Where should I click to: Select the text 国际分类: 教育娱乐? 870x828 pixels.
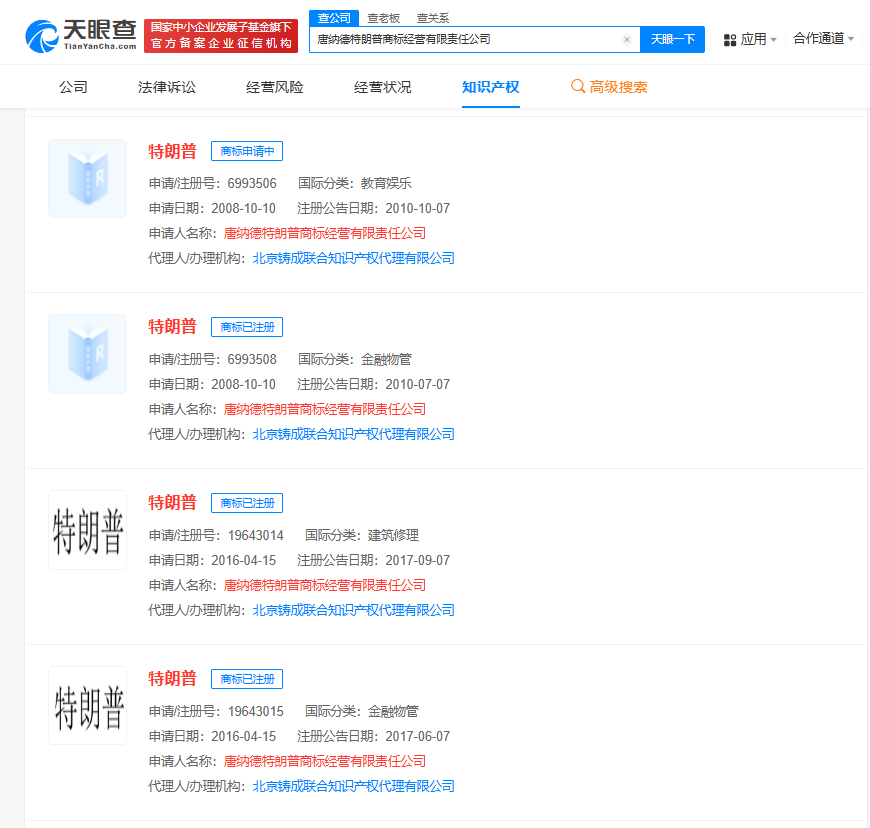355,183
